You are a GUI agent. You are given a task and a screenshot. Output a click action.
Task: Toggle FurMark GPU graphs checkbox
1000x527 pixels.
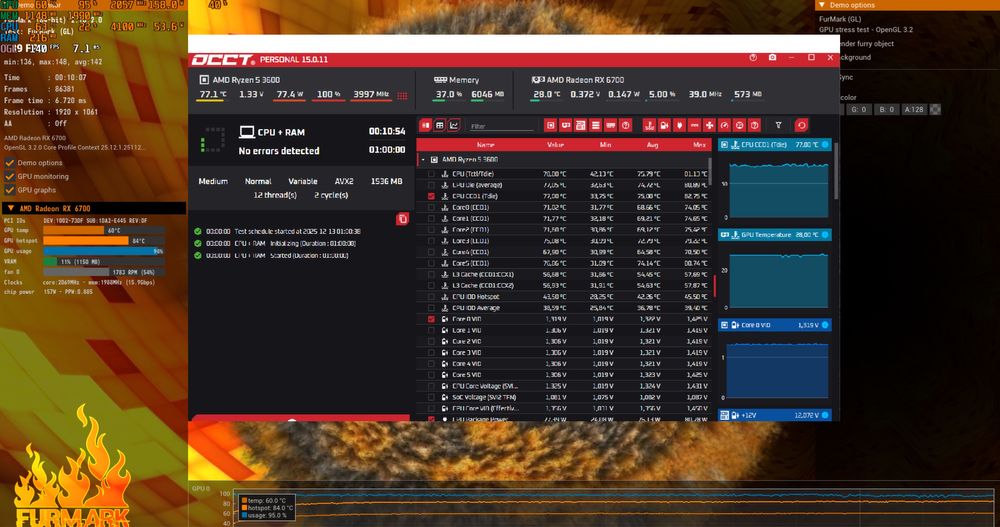pyautogui.click(x=10, y=189)
